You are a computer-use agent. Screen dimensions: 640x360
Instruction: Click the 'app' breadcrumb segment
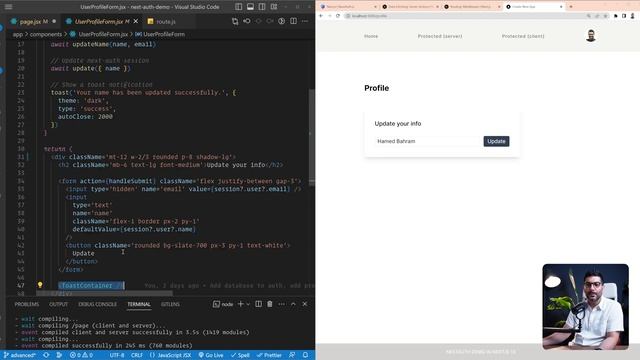click(x=18, y=34)
